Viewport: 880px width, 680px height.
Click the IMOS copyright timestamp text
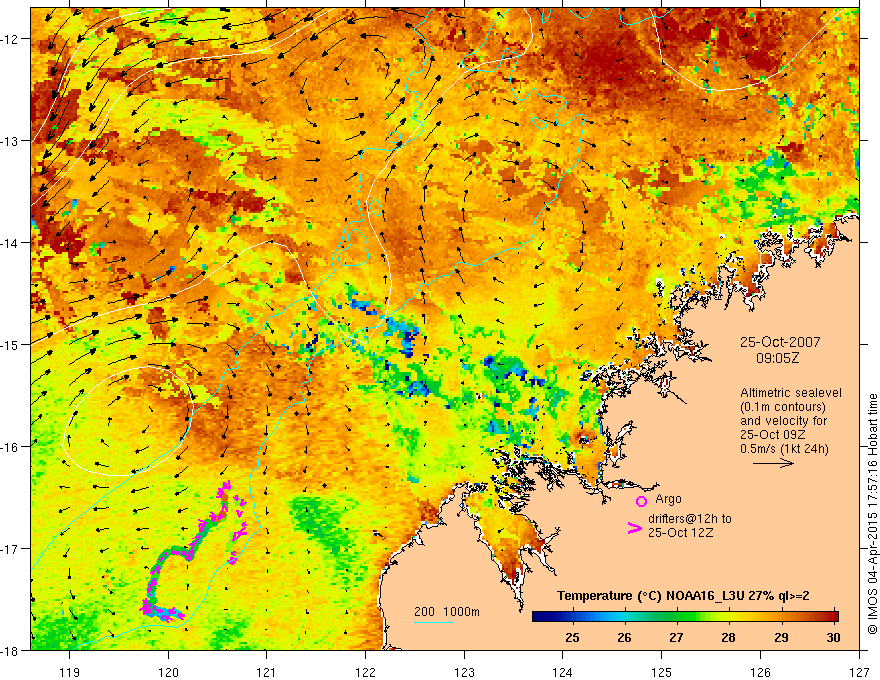[872, 514]
